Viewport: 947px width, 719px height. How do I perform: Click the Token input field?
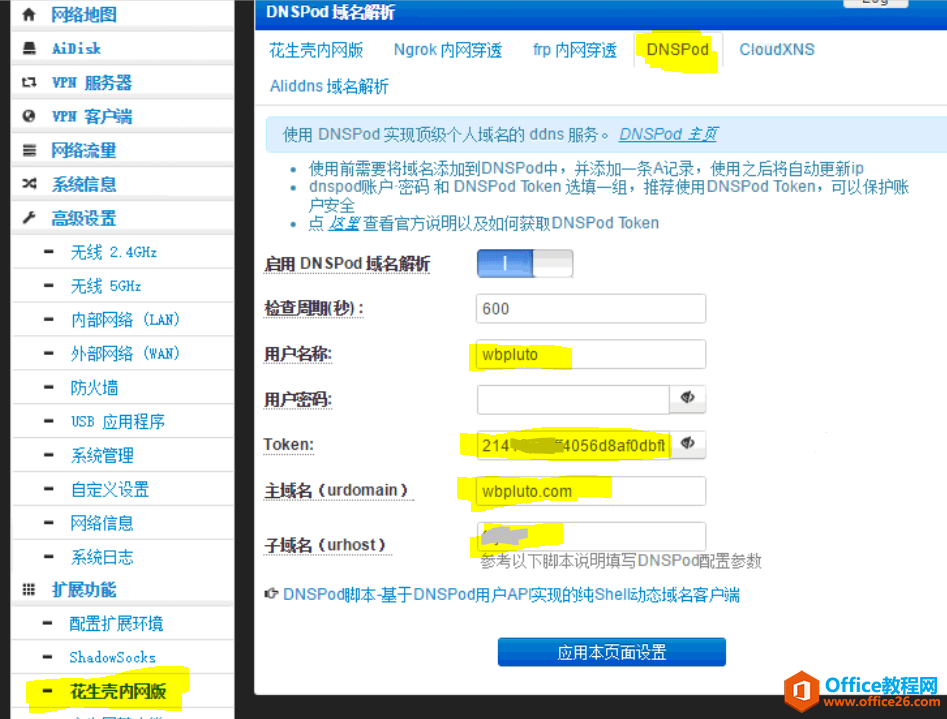pyautogui.click(x=573, y=445)
